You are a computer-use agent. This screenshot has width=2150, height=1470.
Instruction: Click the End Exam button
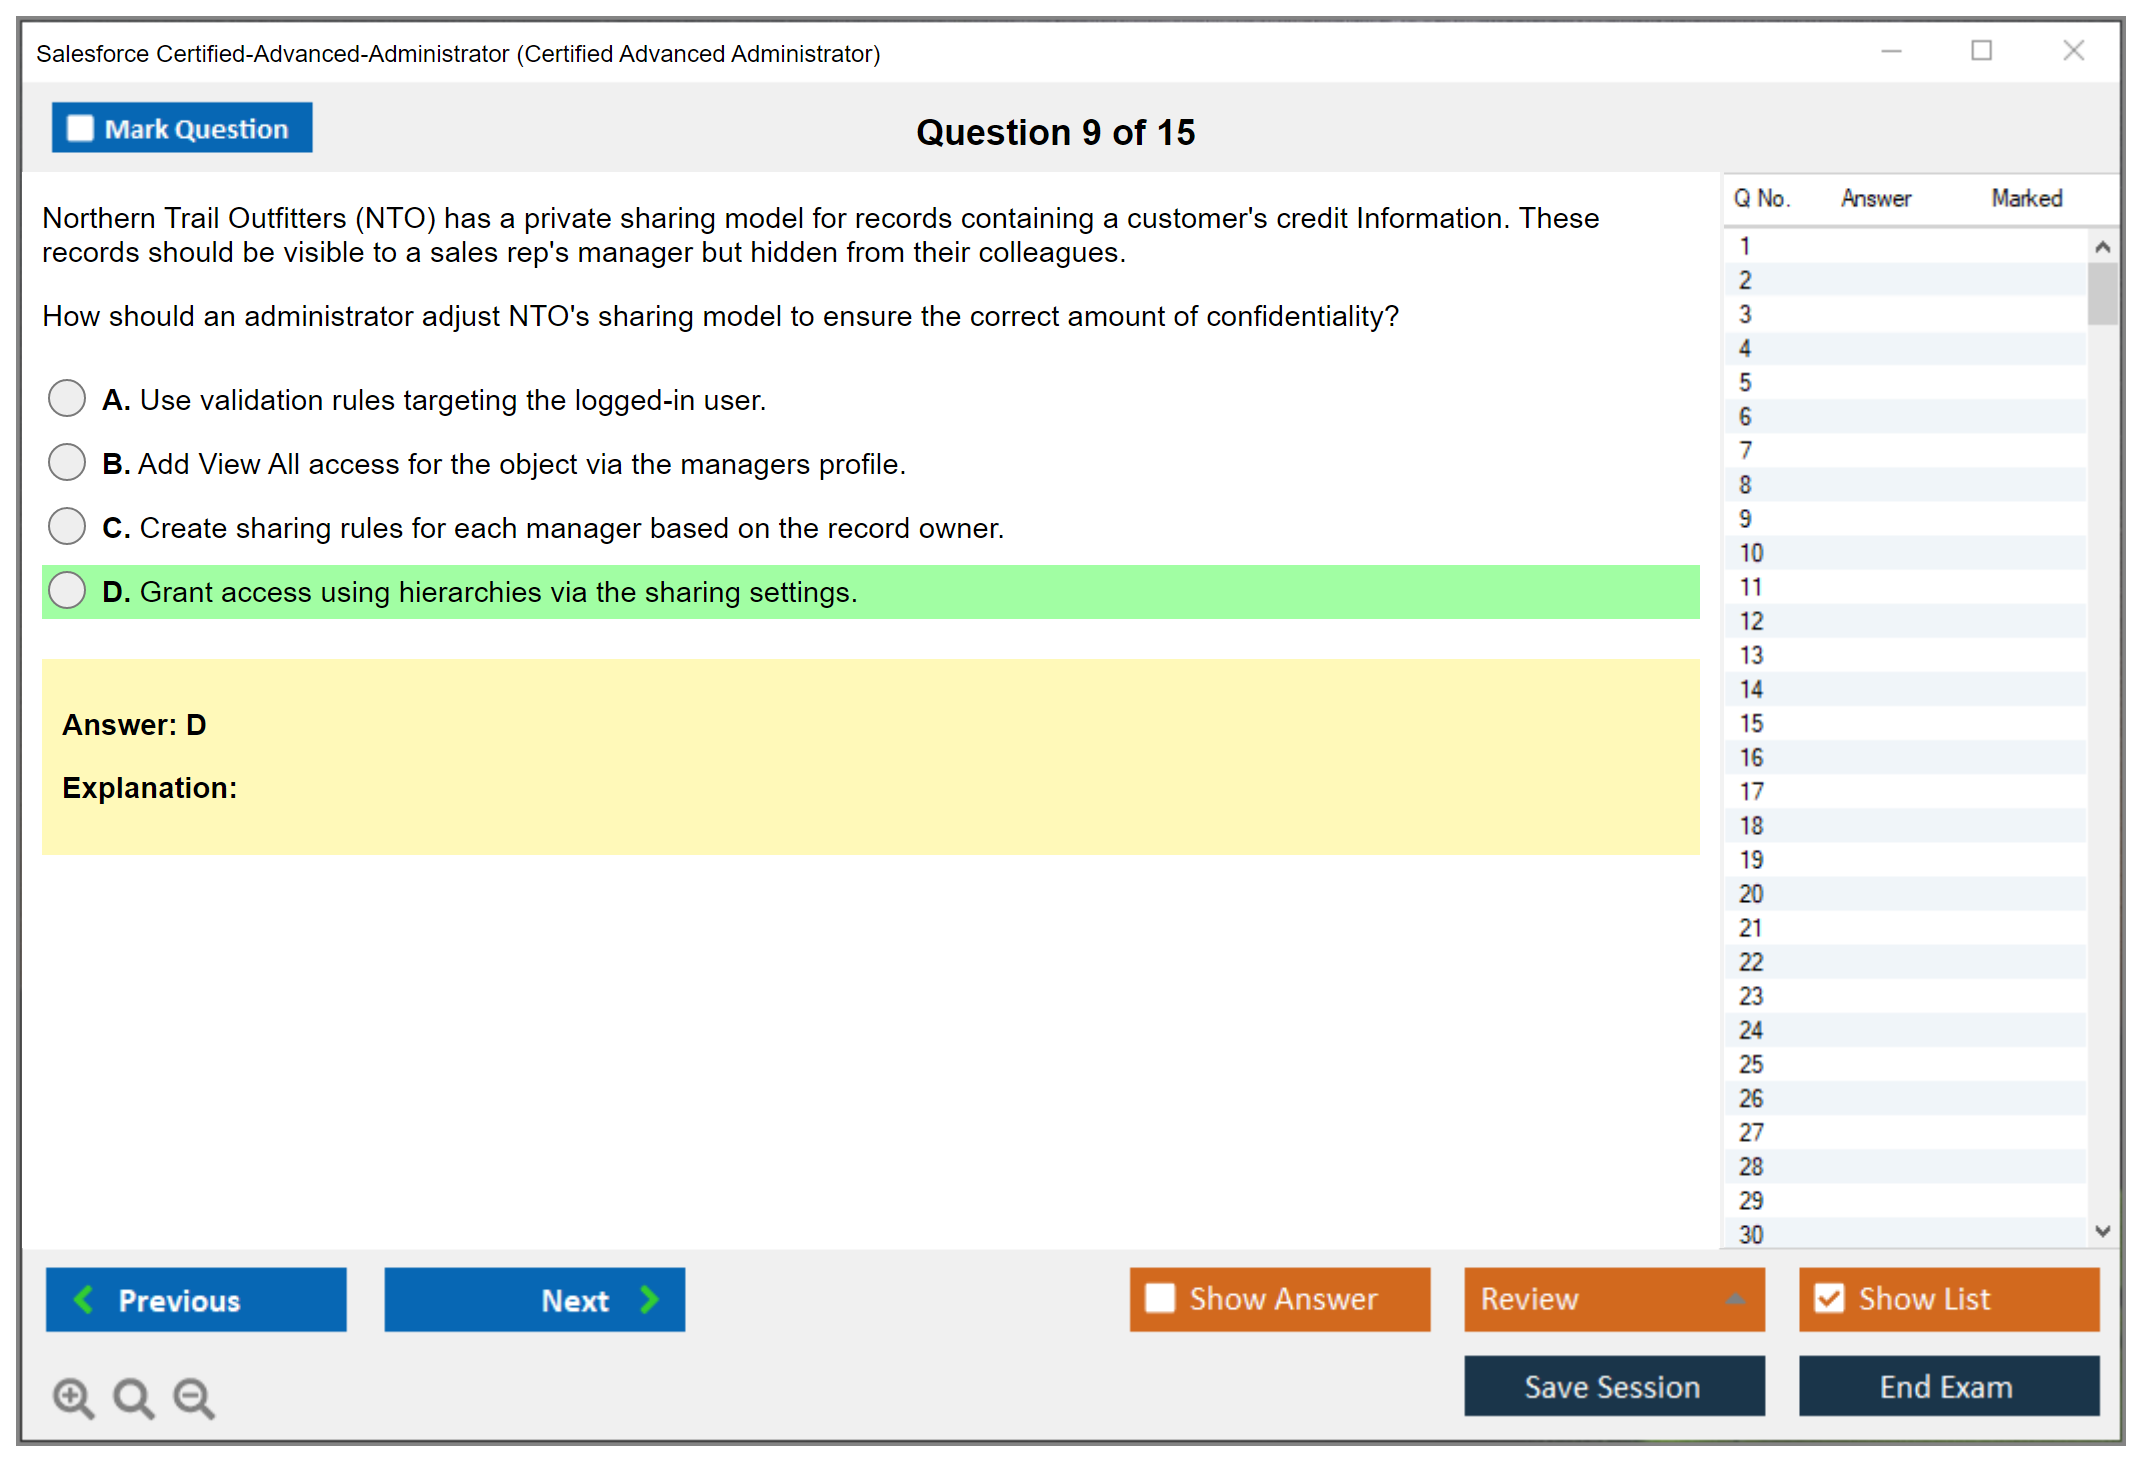tap(1947, 1386)
